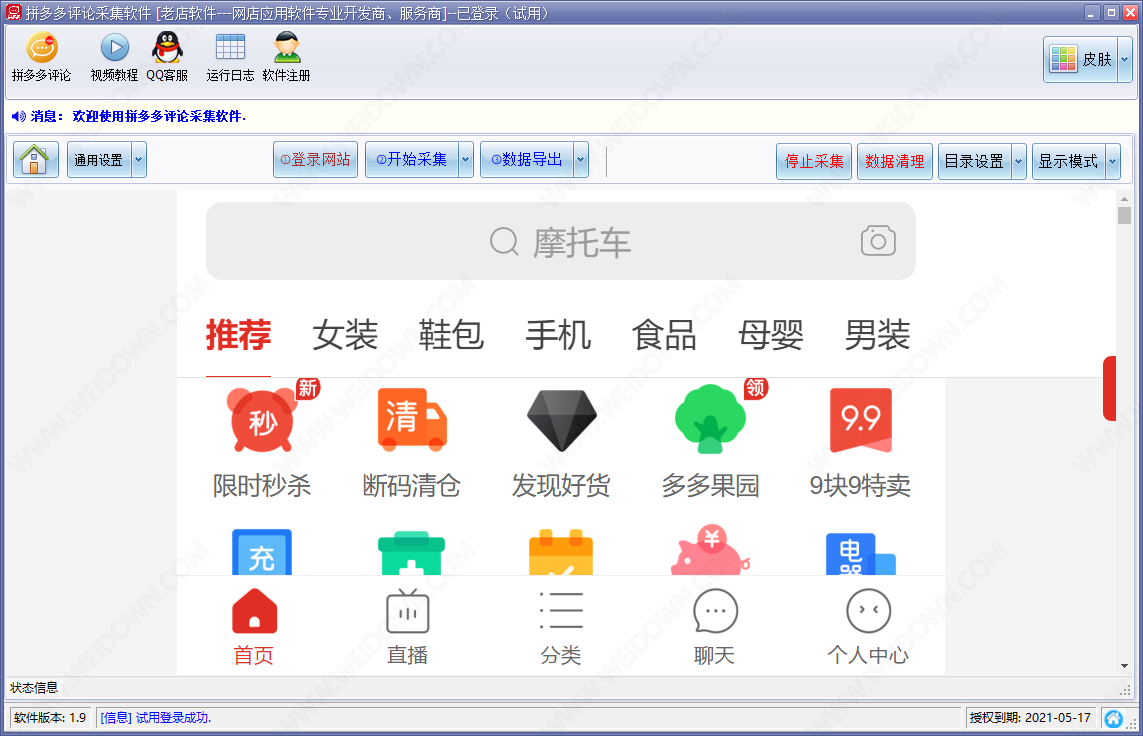Select the 推荐 category tab
1143x736 pixels.
click(238, 335)
